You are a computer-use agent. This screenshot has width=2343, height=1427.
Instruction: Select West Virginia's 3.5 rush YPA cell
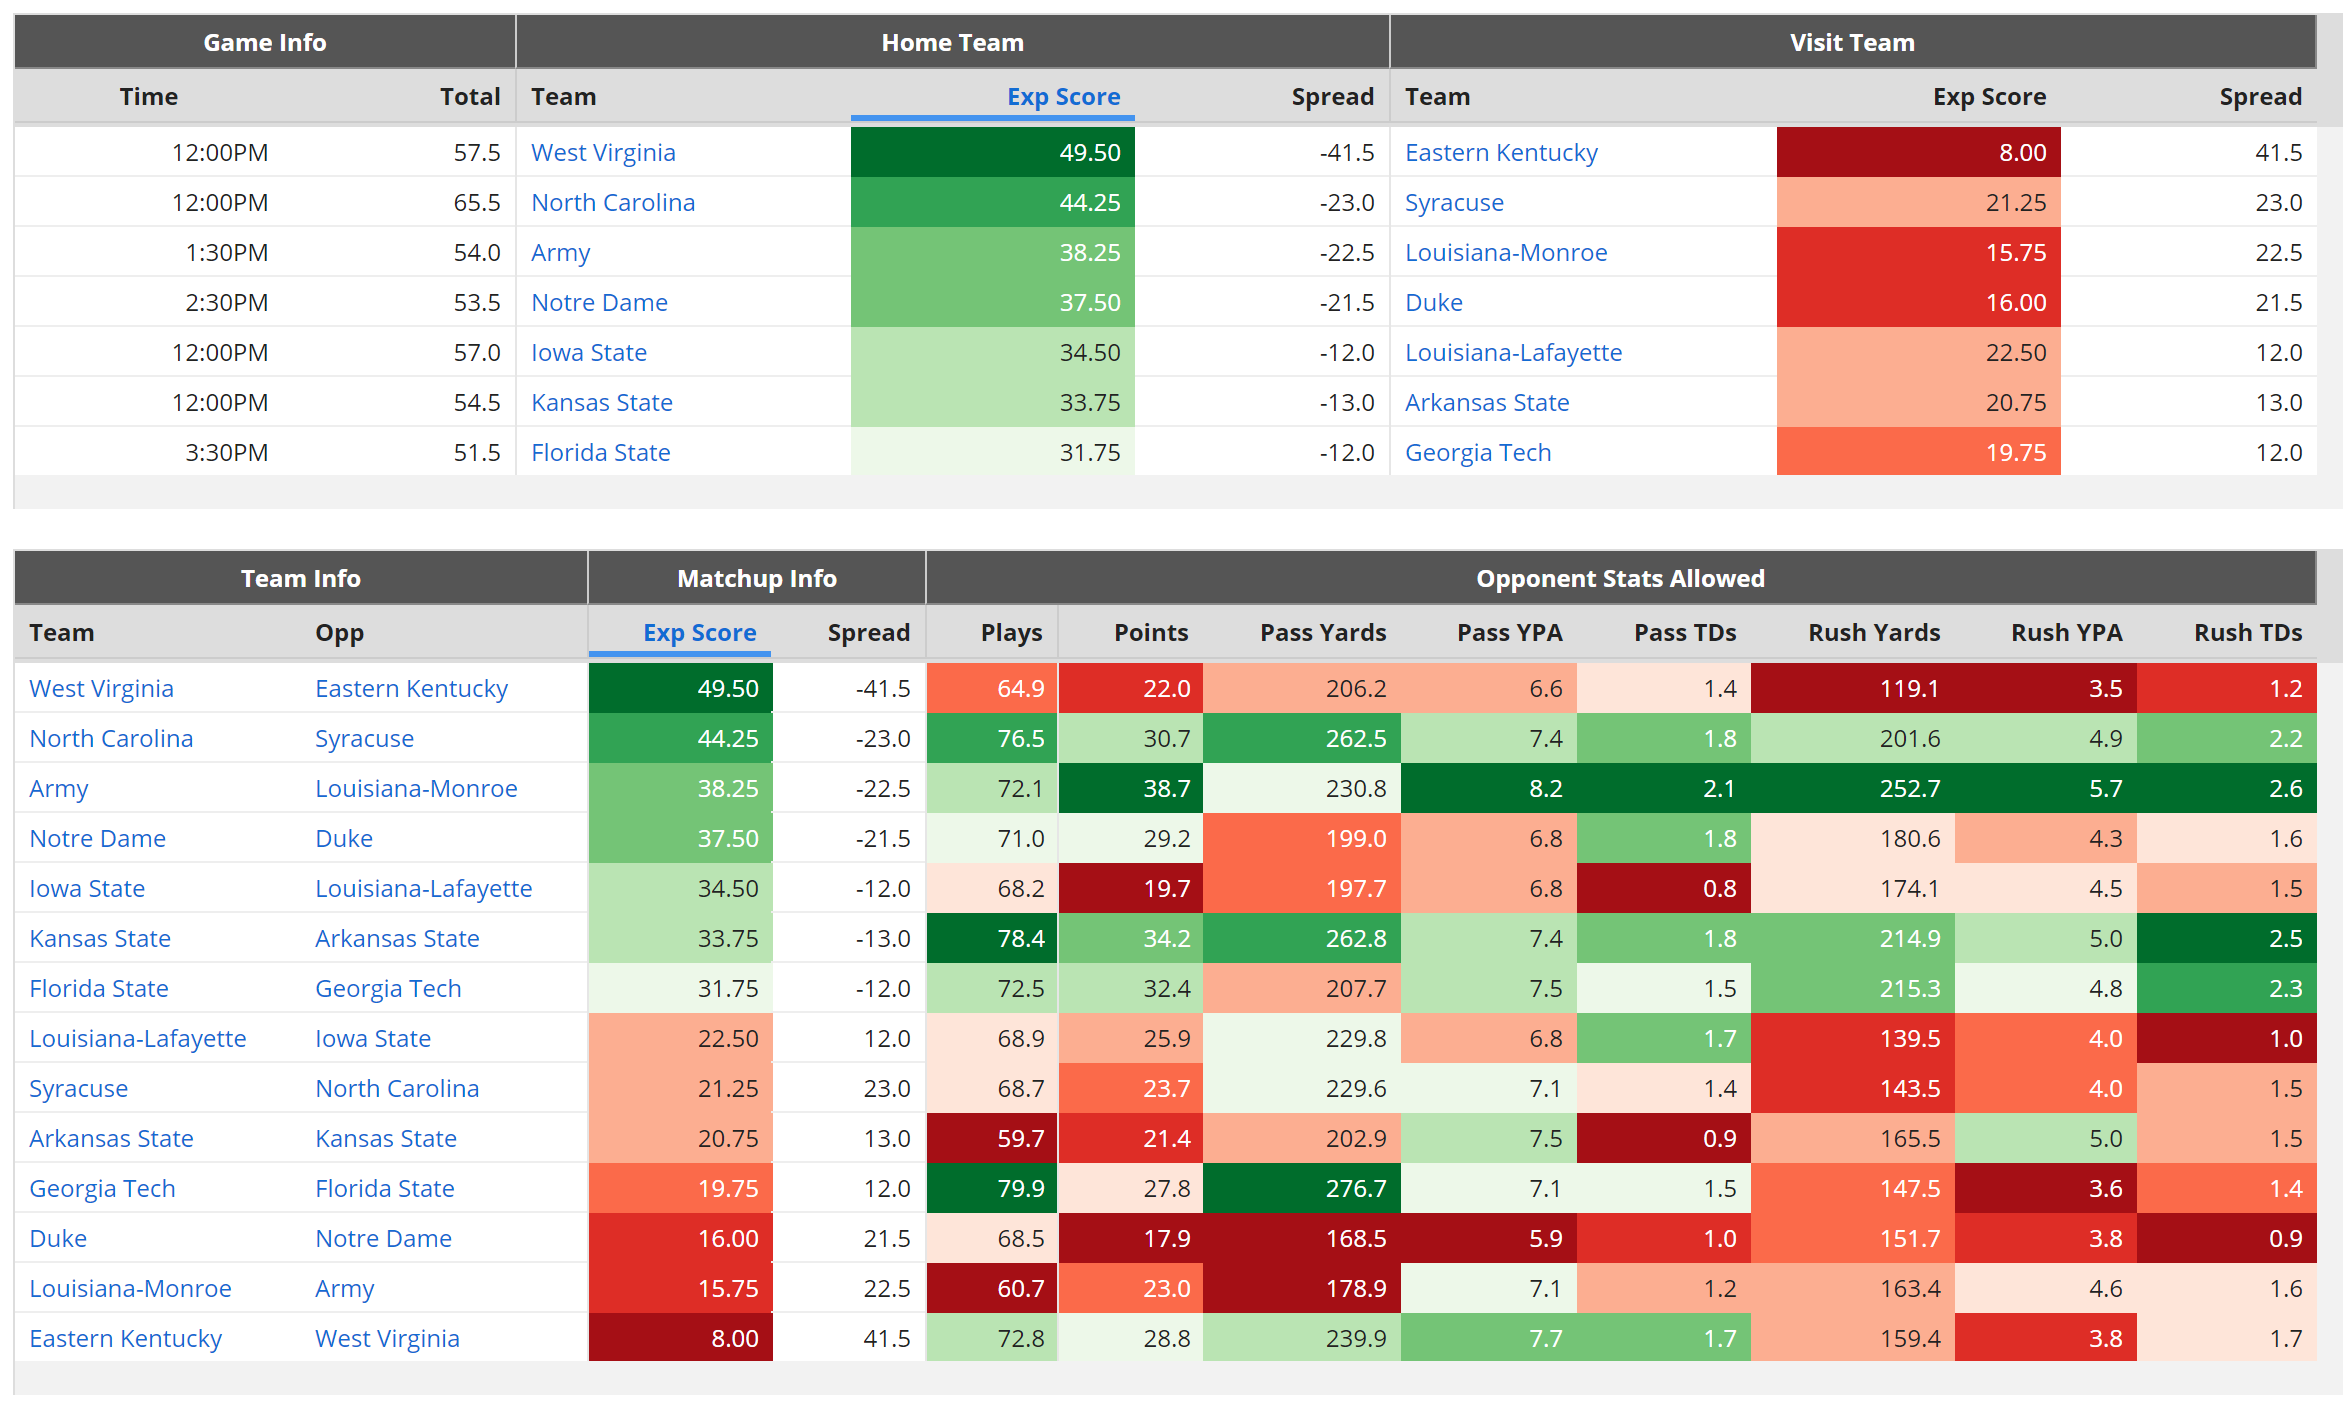point(2045,688)
